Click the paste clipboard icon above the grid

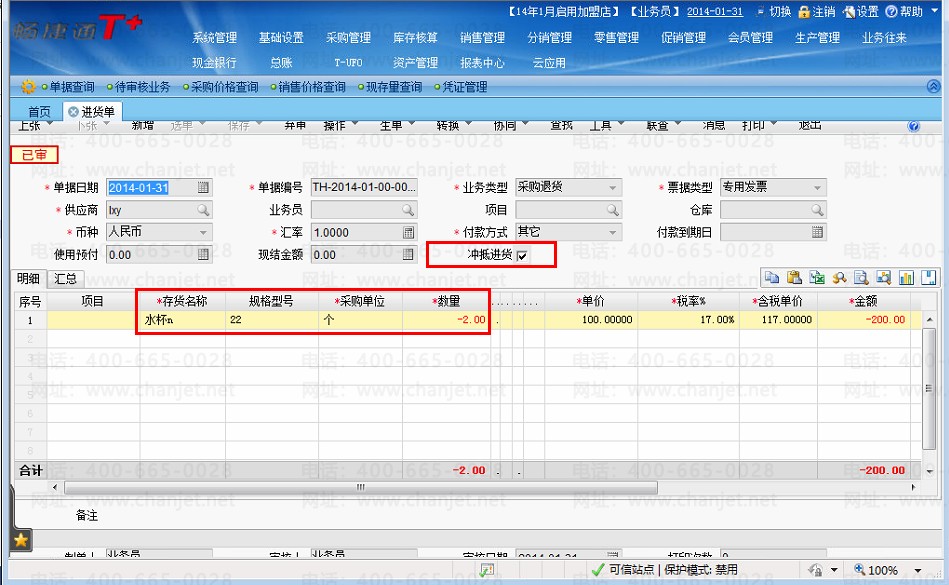[794, 277]
